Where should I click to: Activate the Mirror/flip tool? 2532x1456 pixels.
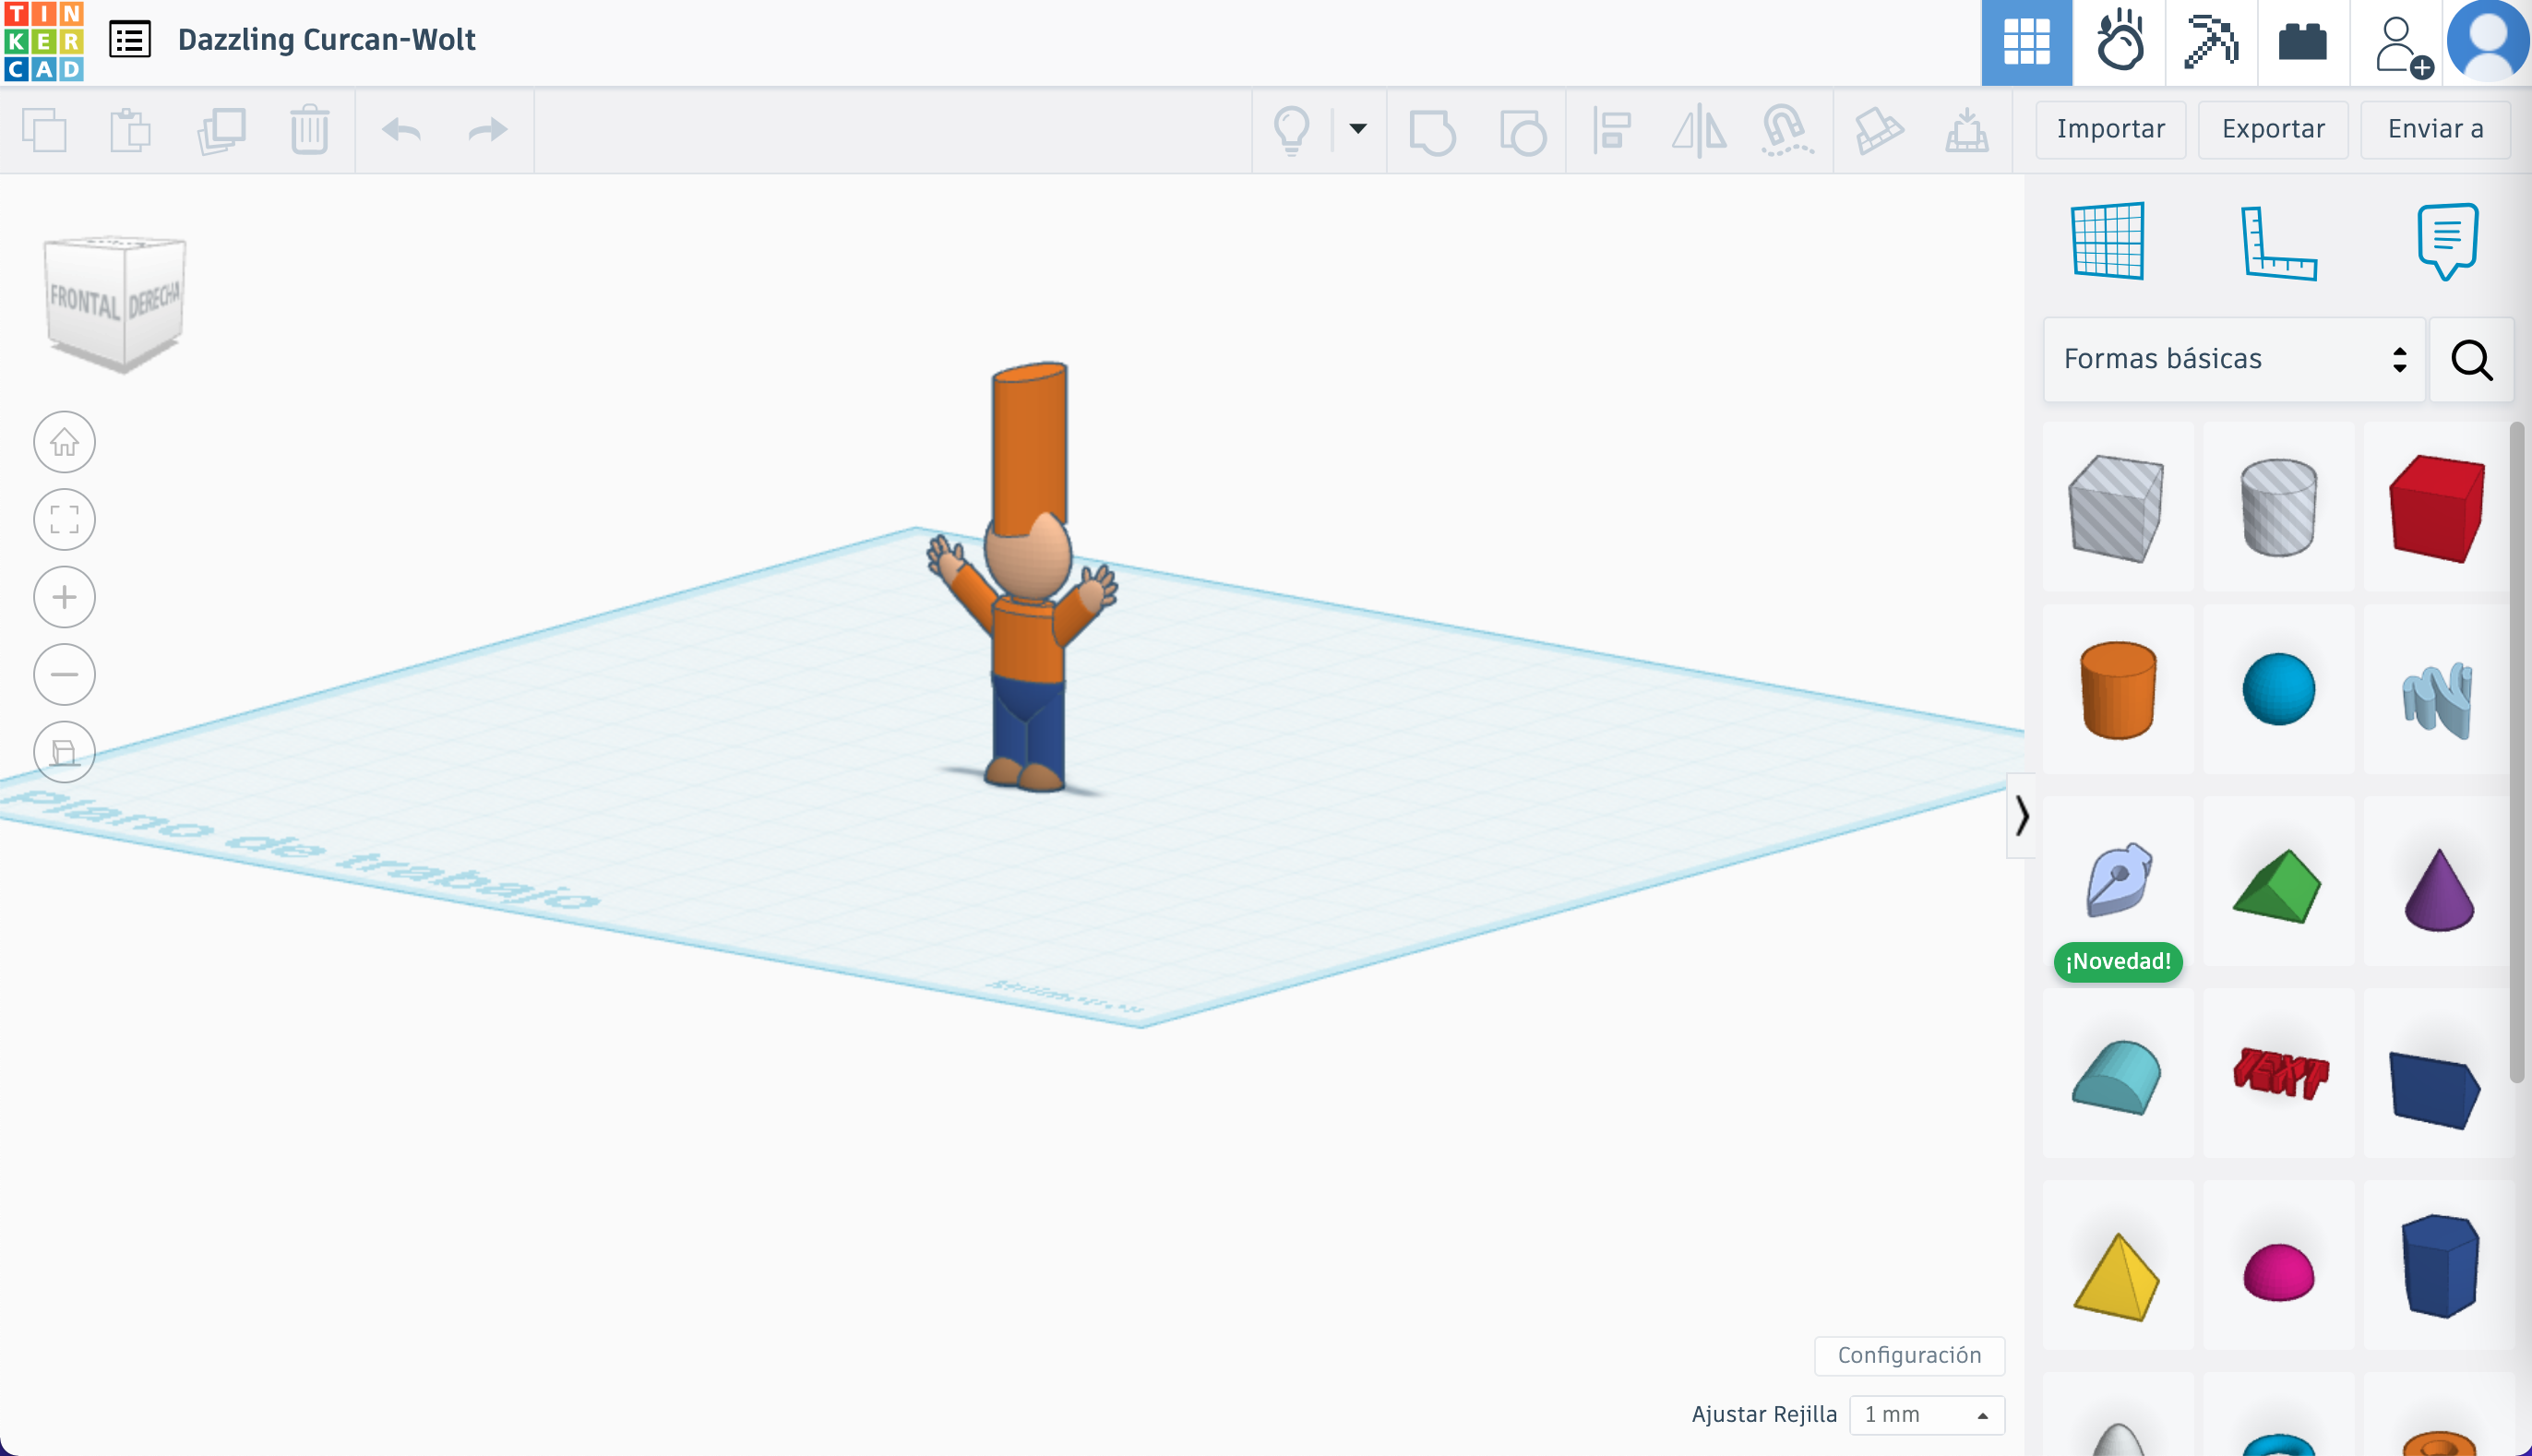(x=1699, y=130)
